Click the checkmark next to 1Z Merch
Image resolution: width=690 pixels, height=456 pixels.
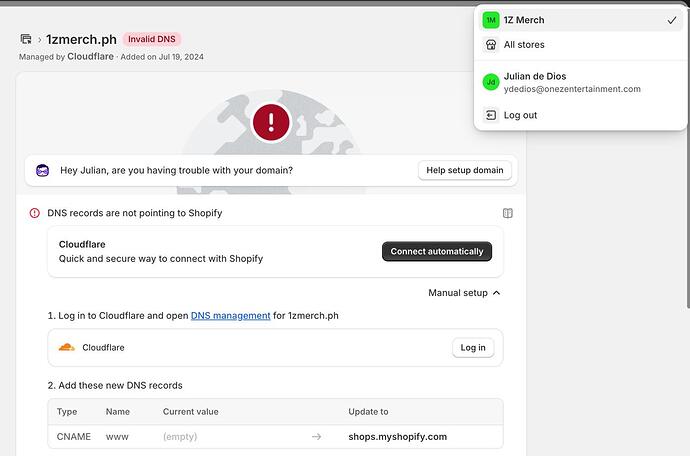click(x=672, y=20)
